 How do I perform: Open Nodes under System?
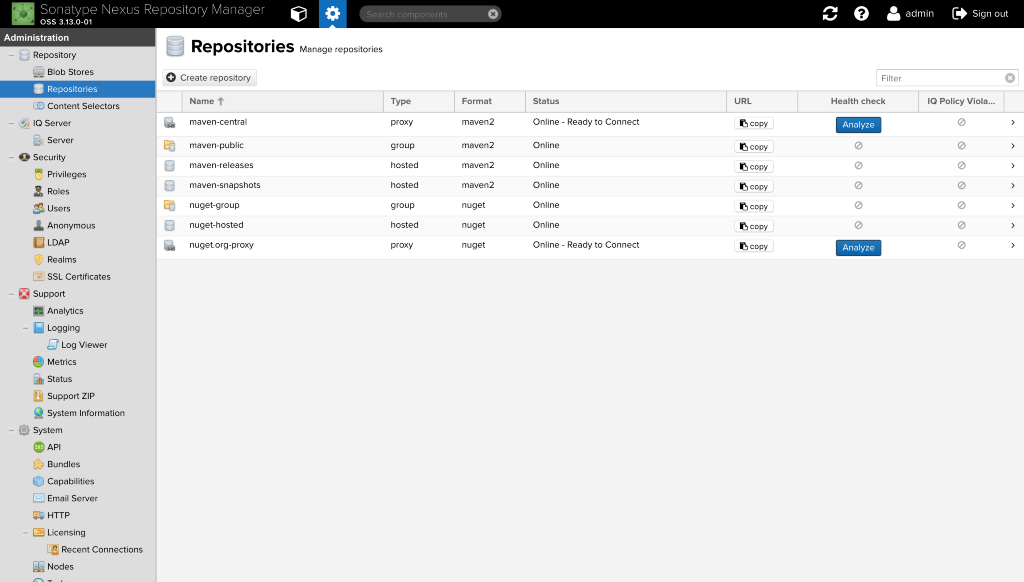[60, 566]
